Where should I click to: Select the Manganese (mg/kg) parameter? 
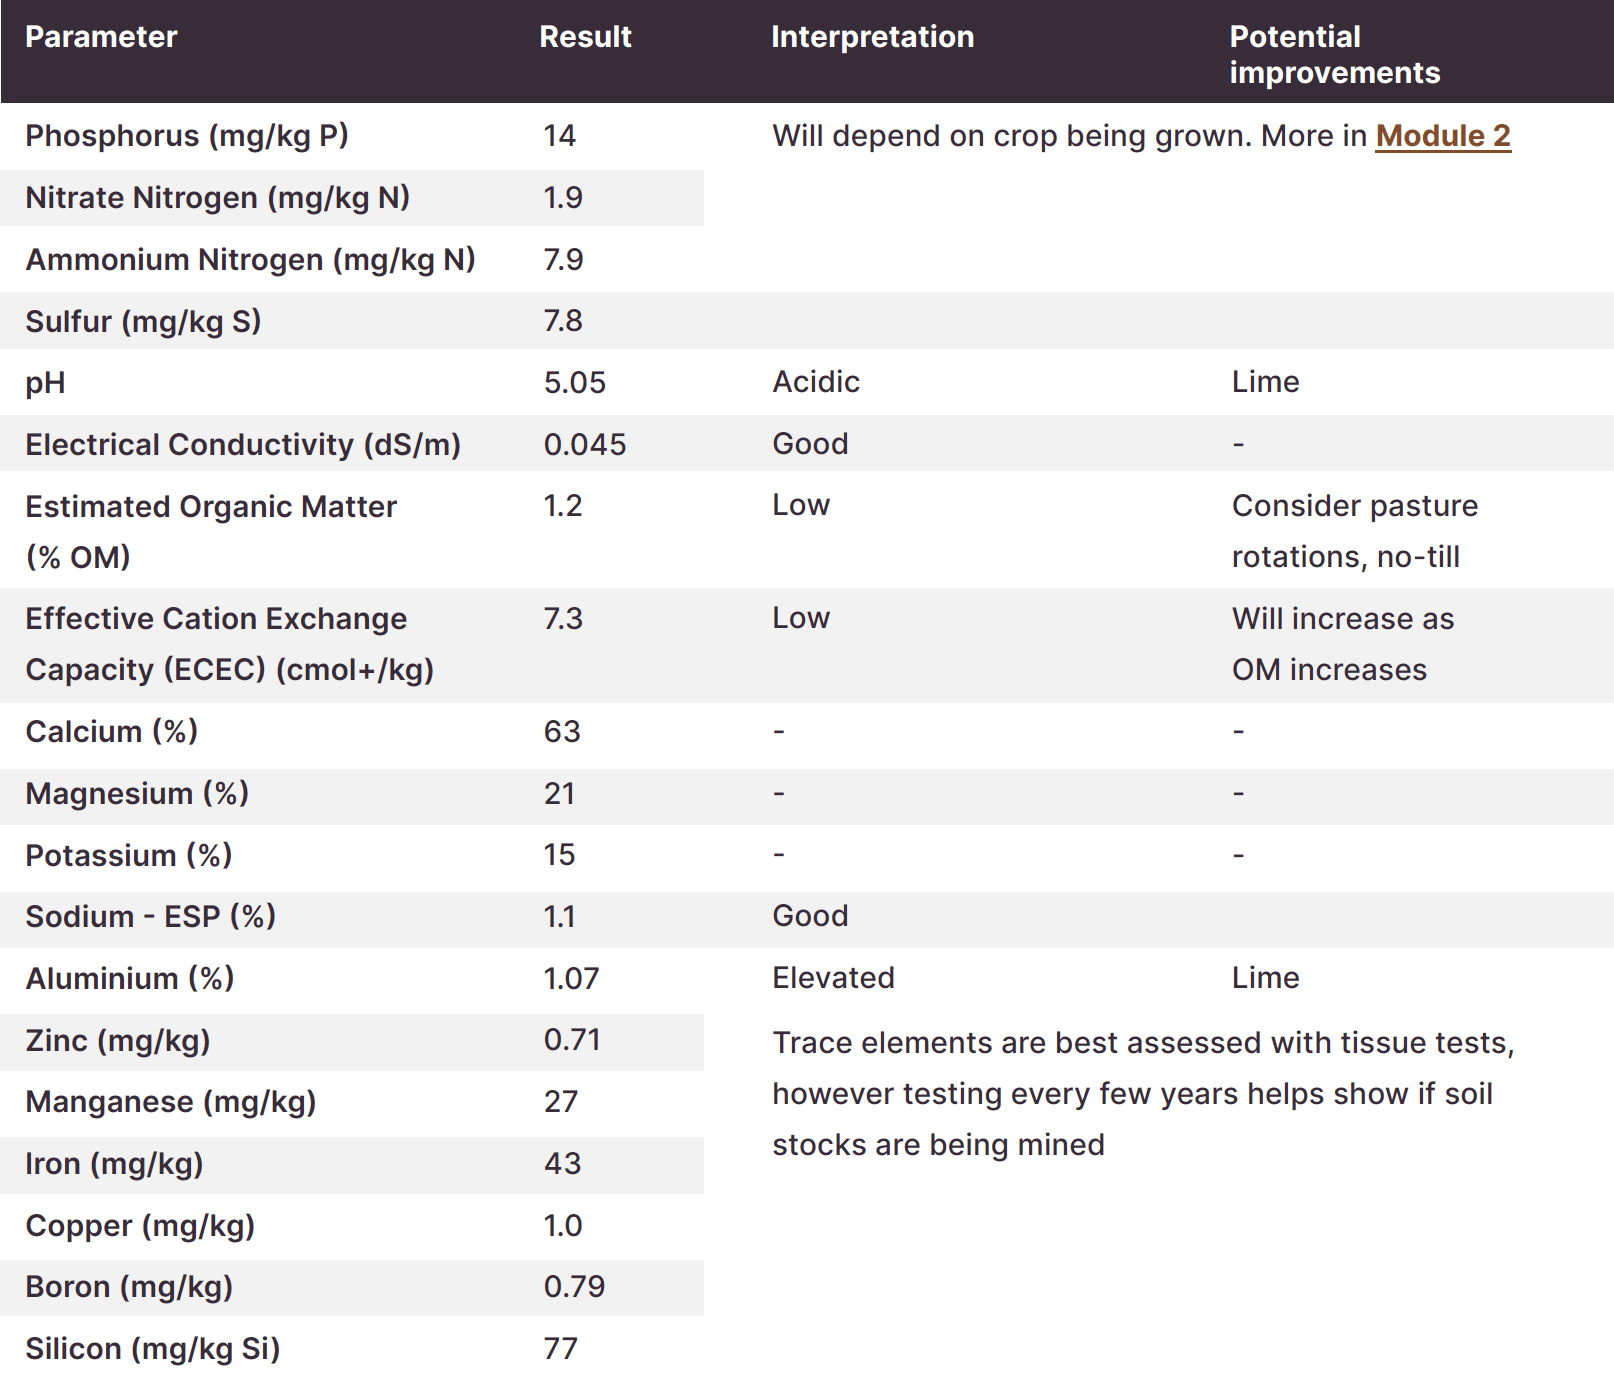click(x=171, y=1102)
